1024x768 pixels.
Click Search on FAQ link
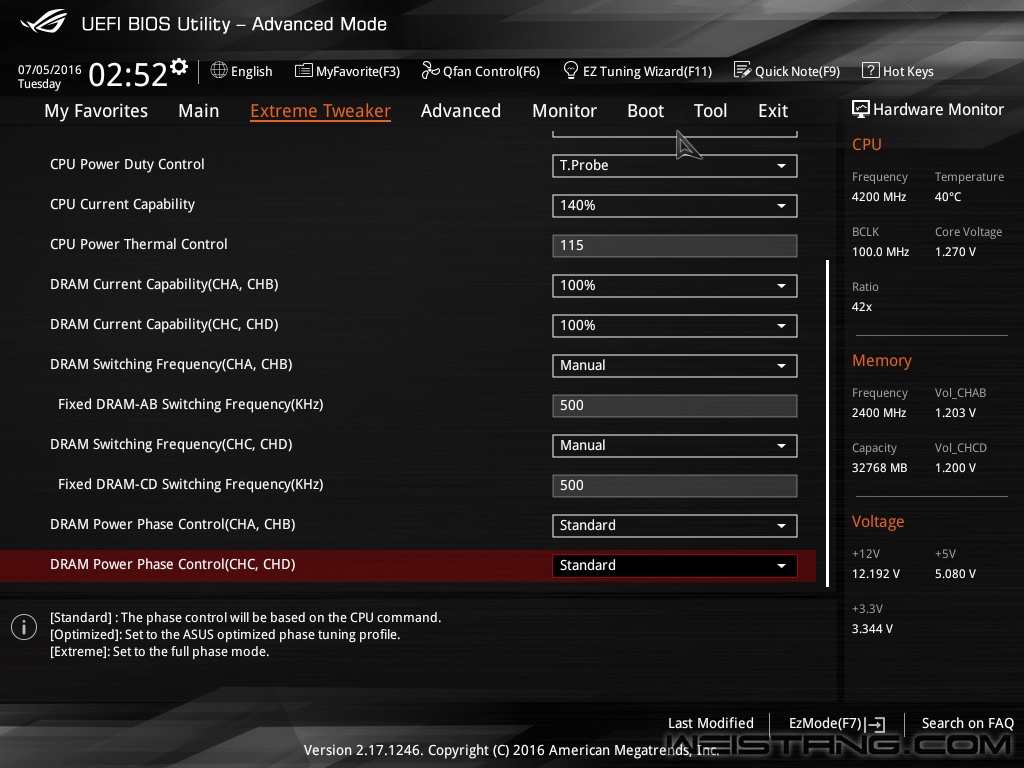967,724
